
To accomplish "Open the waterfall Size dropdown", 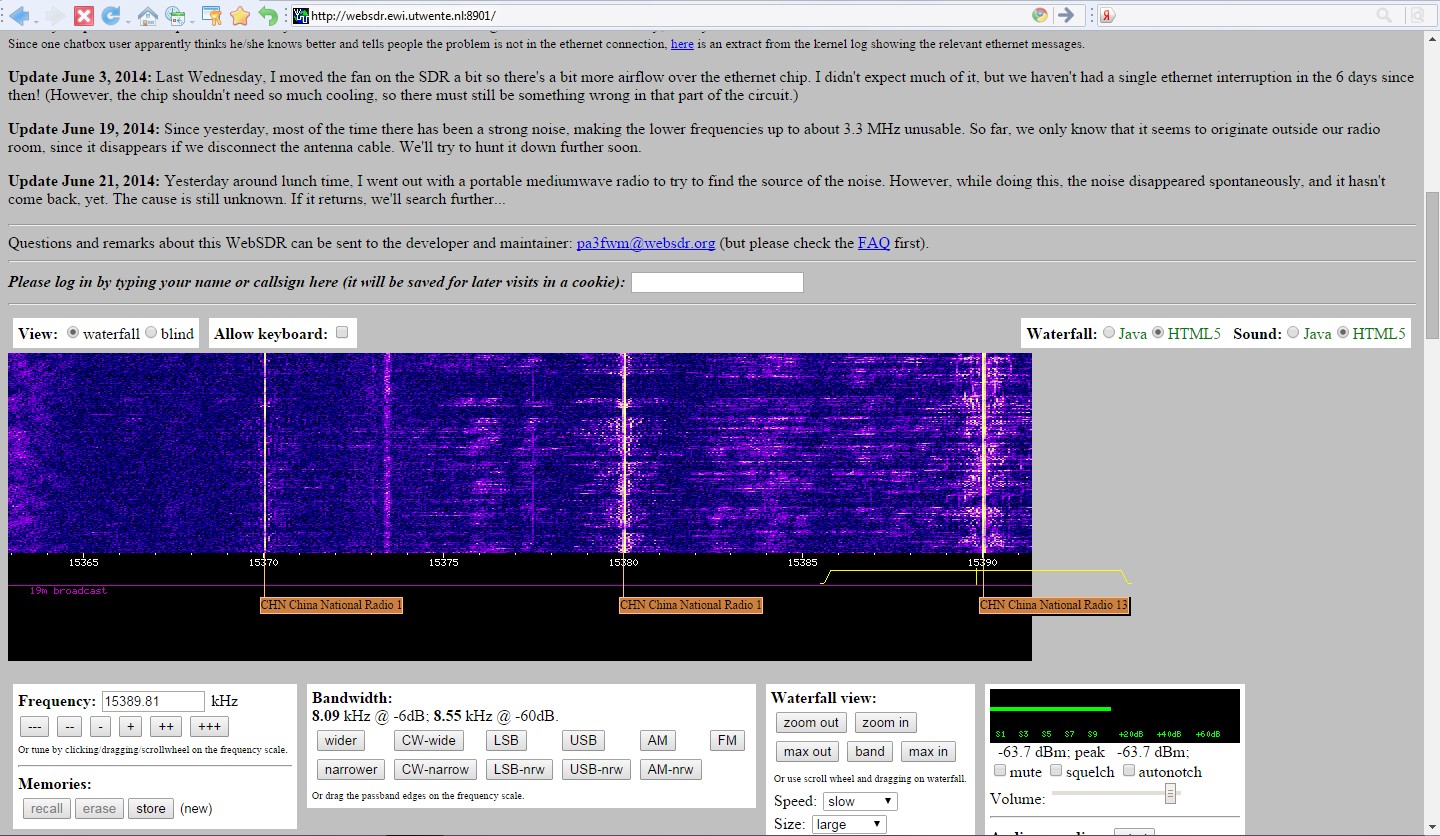I will 850,824.
